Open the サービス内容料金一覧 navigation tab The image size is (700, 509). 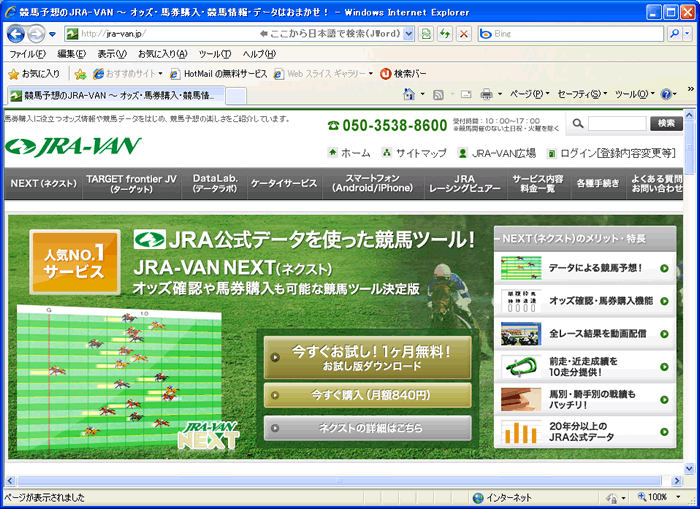tap(538, 184)
